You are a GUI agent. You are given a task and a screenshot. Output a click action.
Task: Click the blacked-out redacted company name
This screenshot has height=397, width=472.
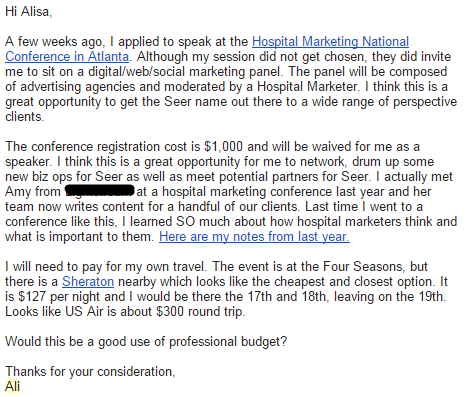(100, 190)
